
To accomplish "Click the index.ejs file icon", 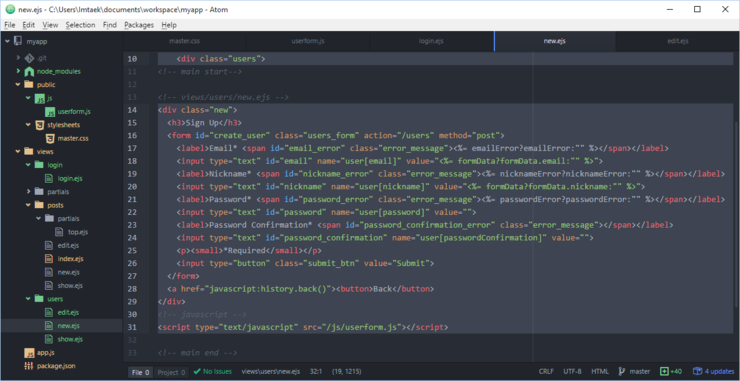I will tap(49, 259).
